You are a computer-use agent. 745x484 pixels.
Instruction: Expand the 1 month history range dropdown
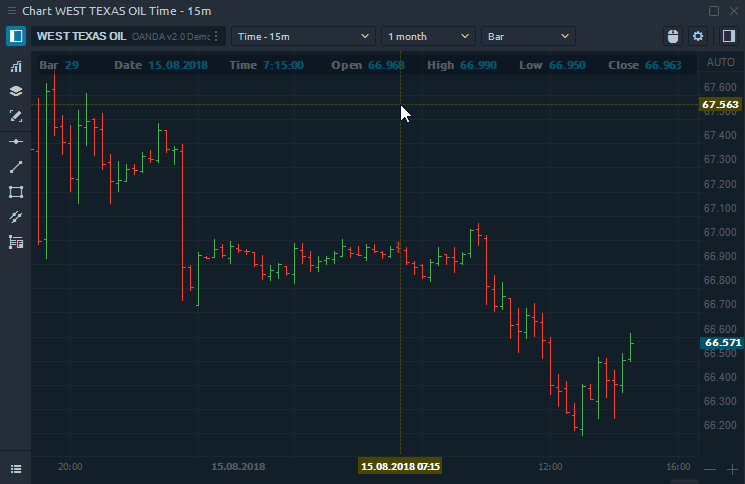tap(428, 36)
